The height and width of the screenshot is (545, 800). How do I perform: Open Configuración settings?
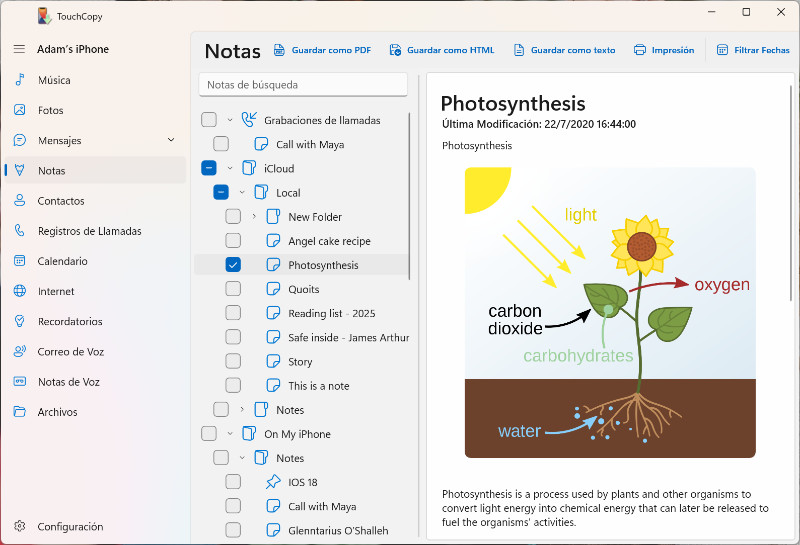point(95,526)
